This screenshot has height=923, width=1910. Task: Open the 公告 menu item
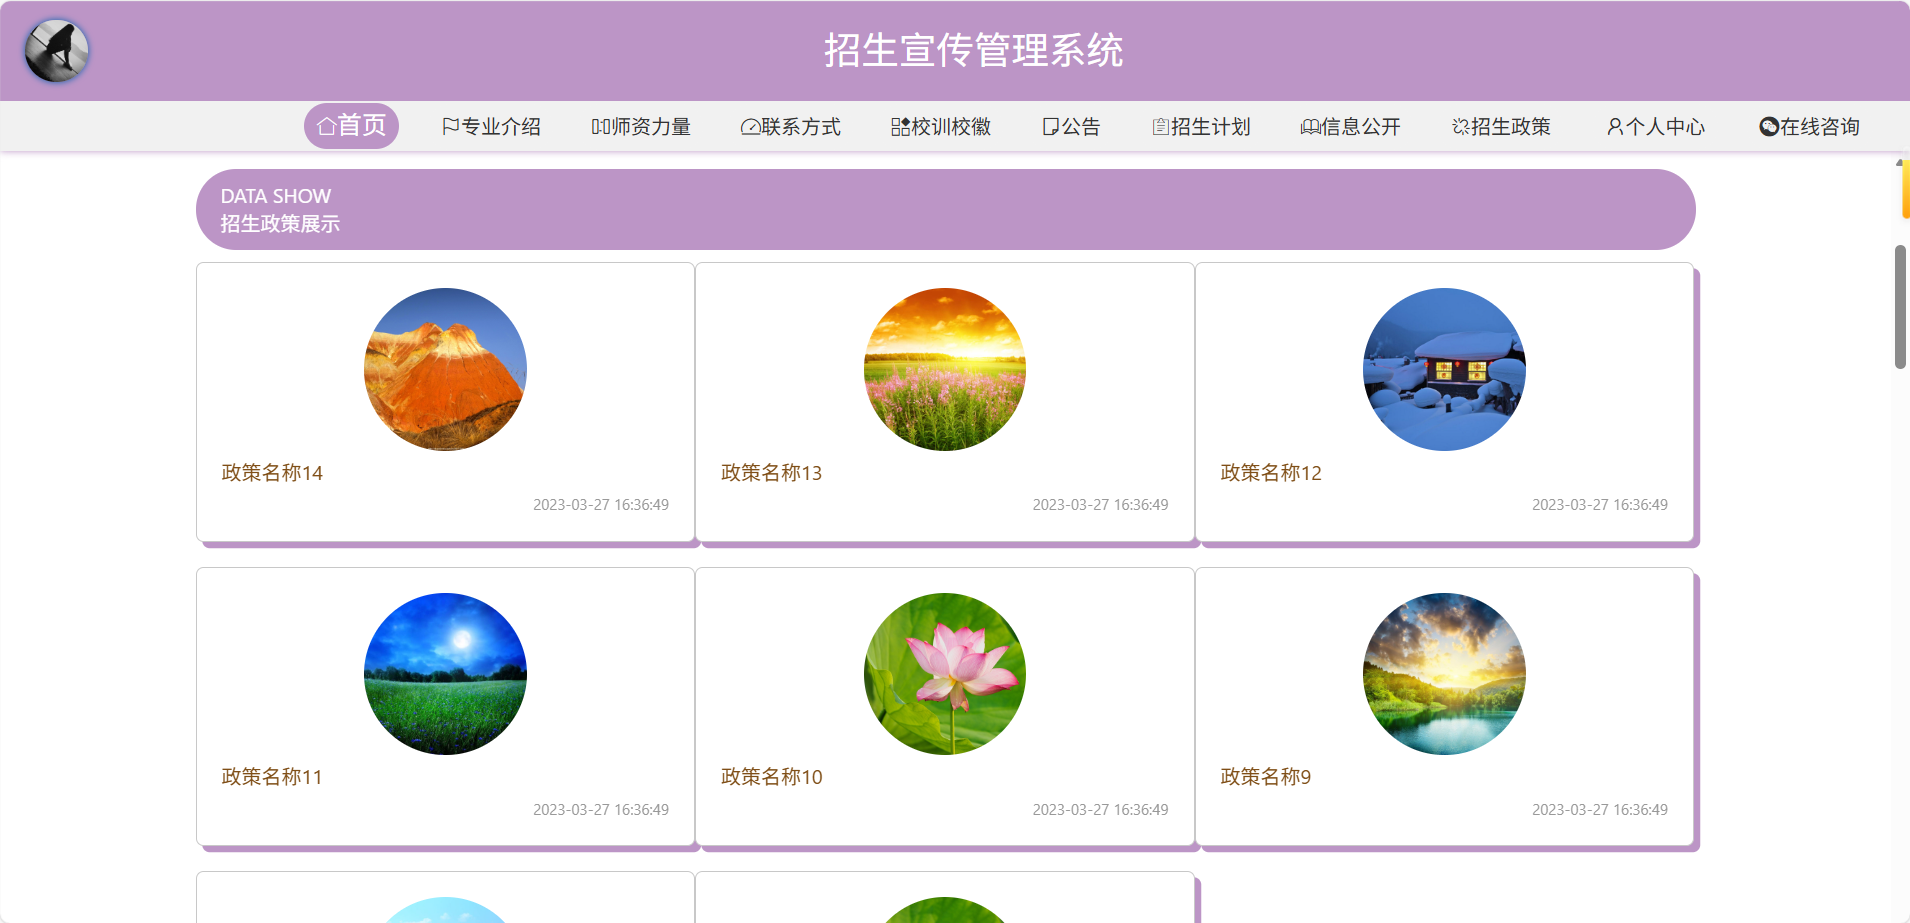(x=1071, y=127)
